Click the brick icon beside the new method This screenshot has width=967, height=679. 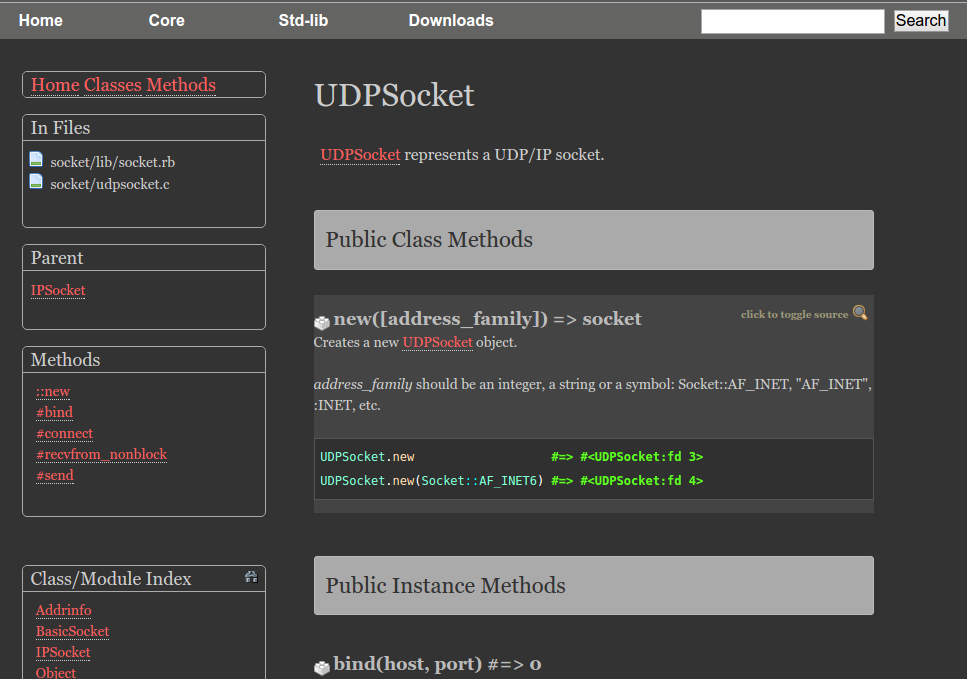[322, 322]
